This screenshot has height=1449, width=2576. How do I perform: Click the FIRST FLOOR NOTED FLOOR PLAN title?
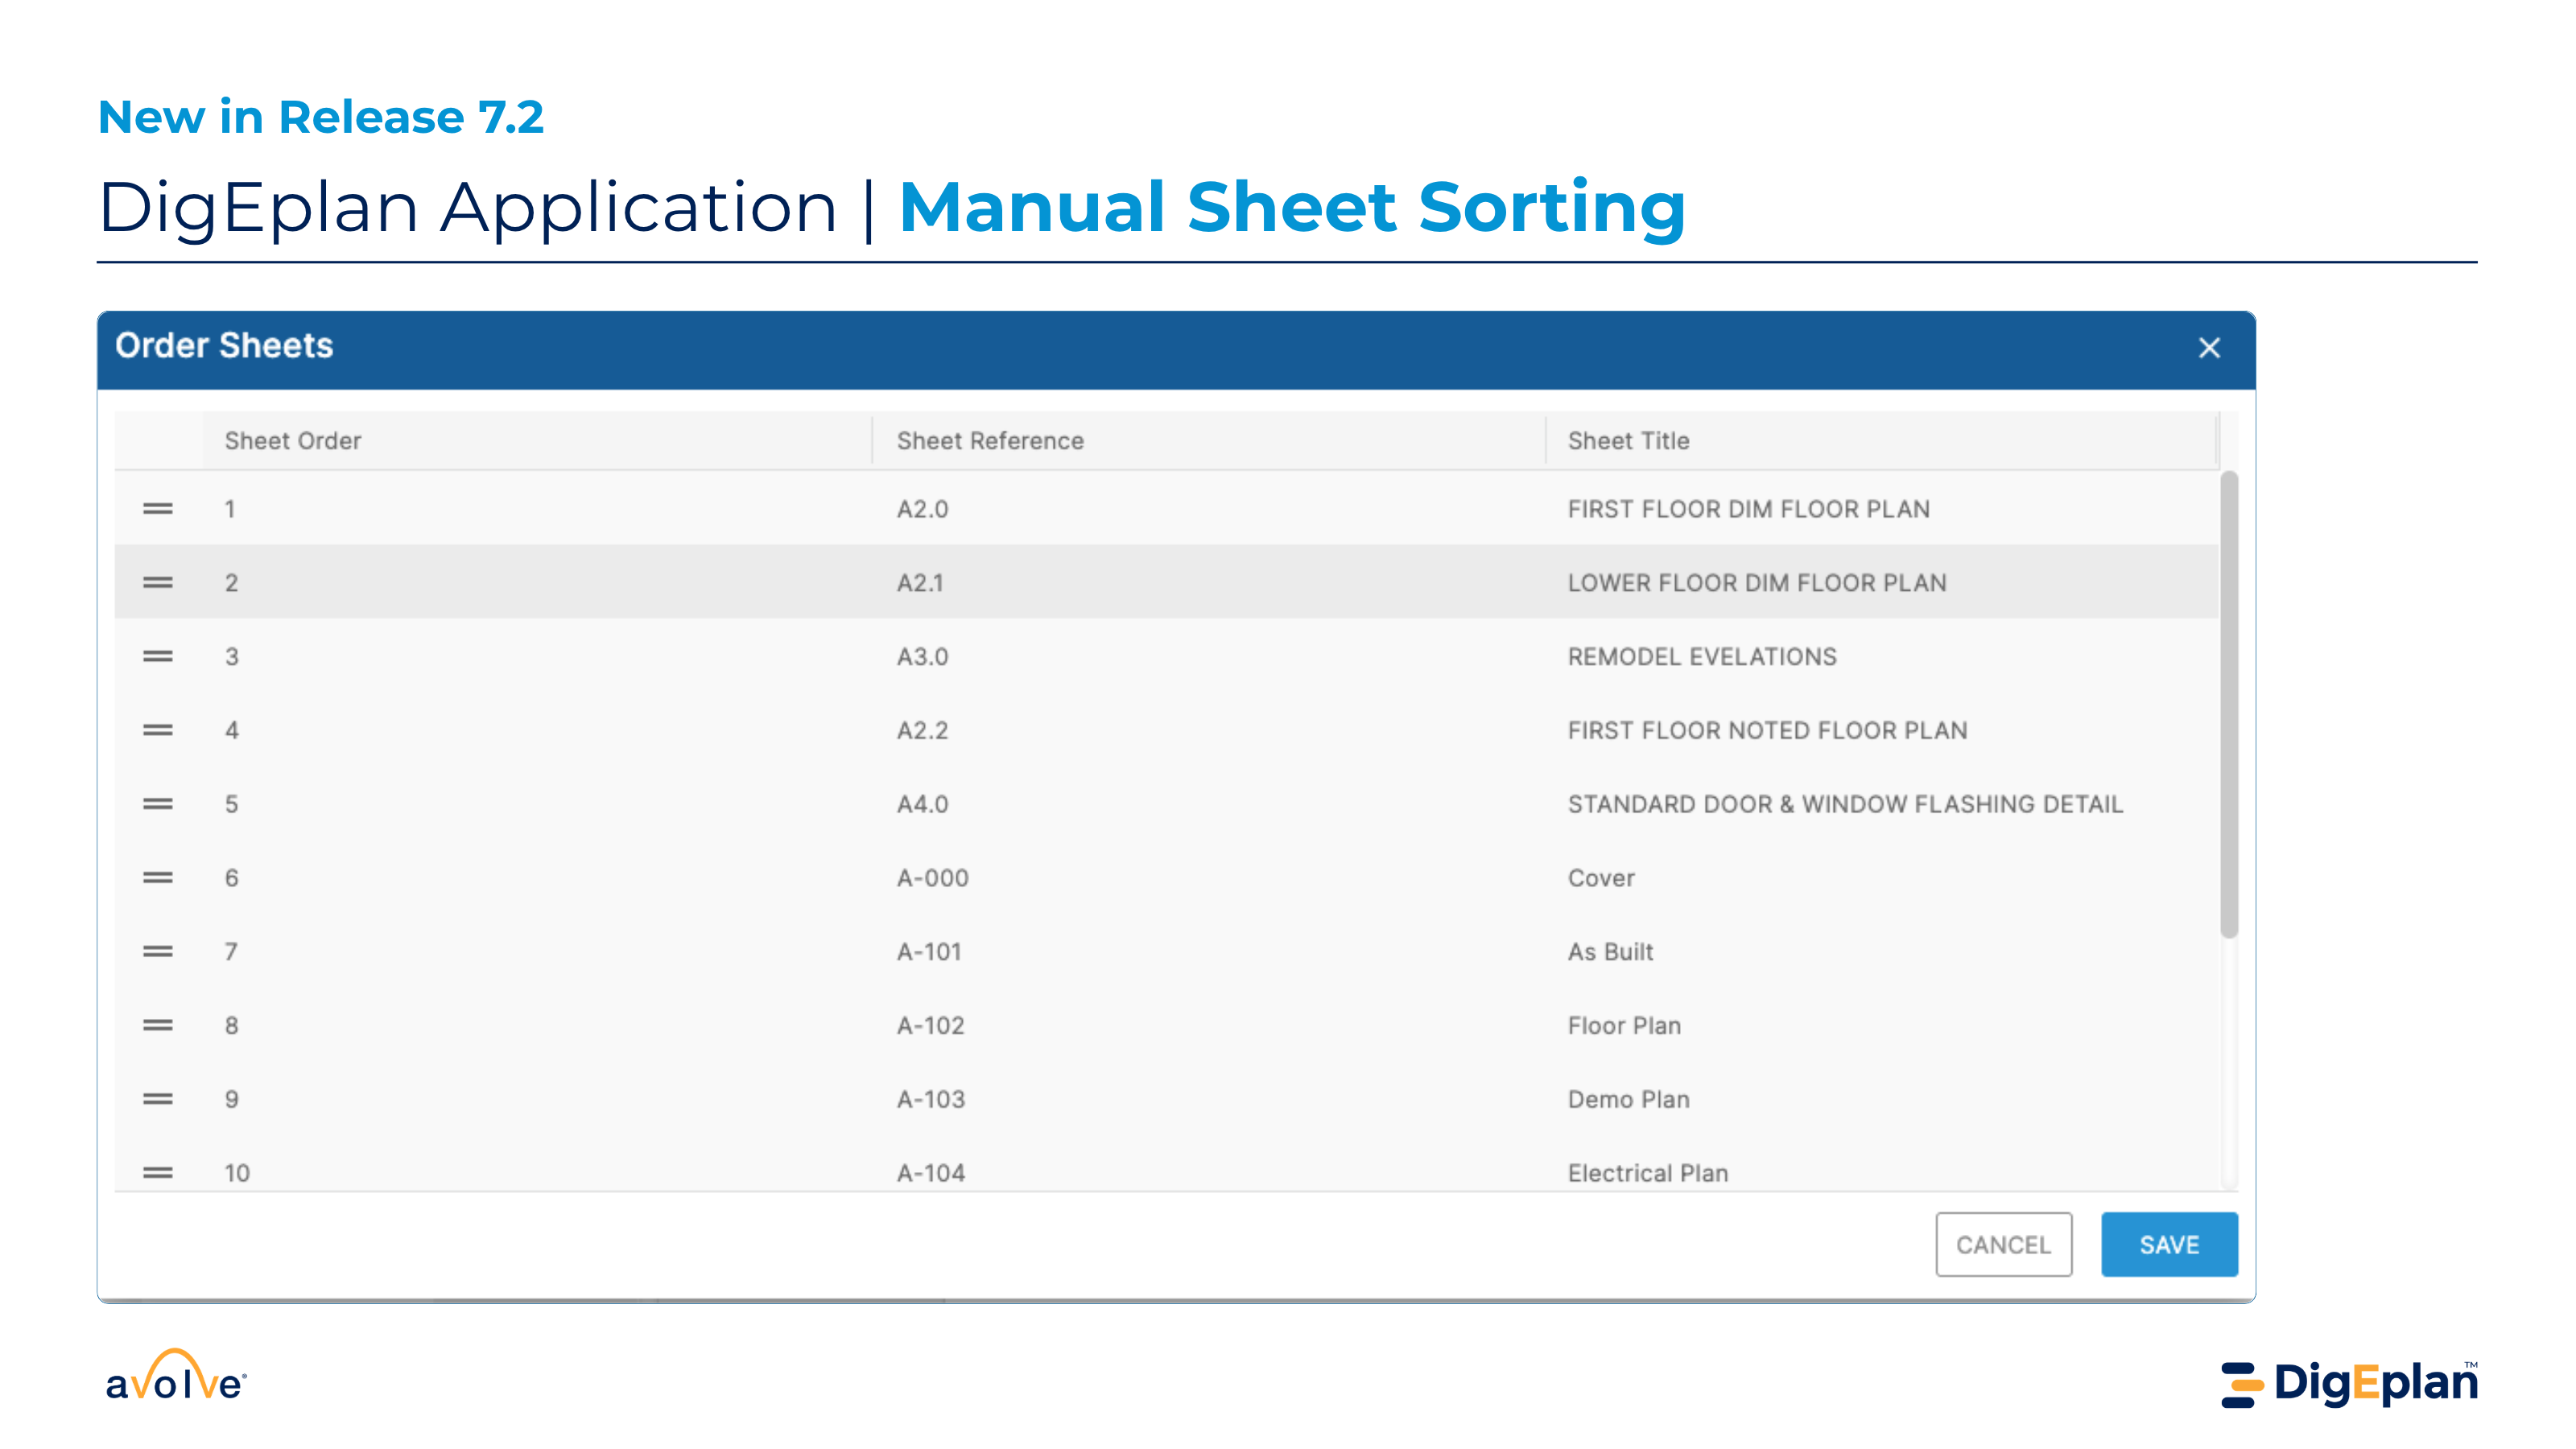[x=1767, y=731]
